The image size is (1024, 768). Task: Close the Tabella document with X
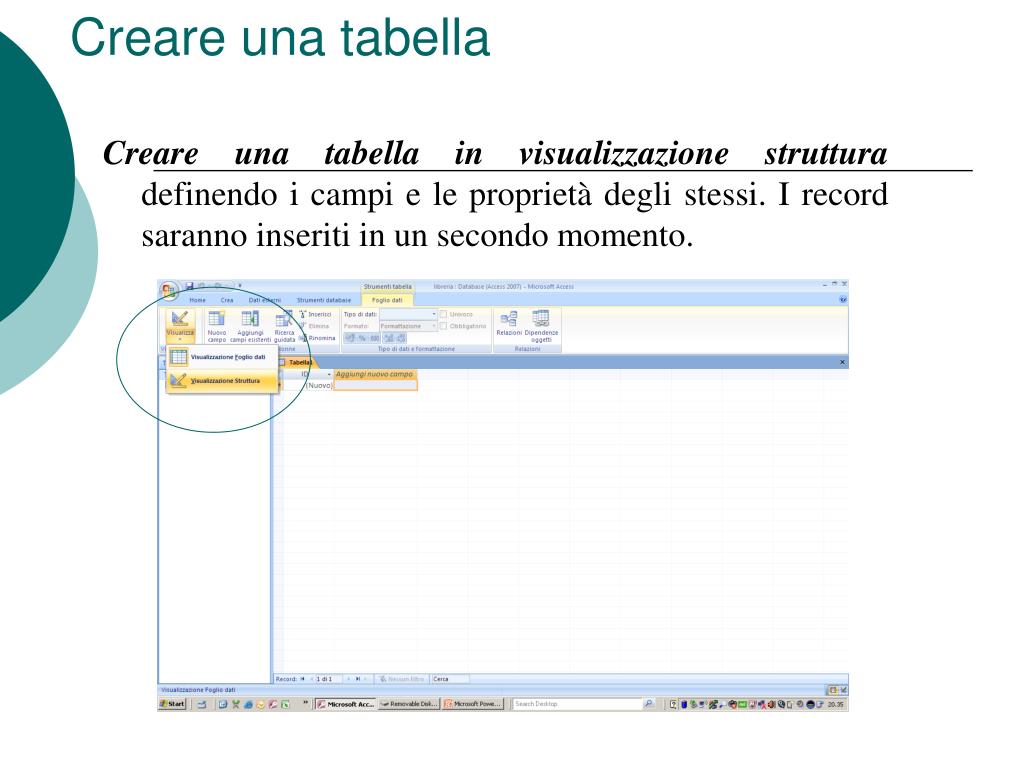click(842, 362)
